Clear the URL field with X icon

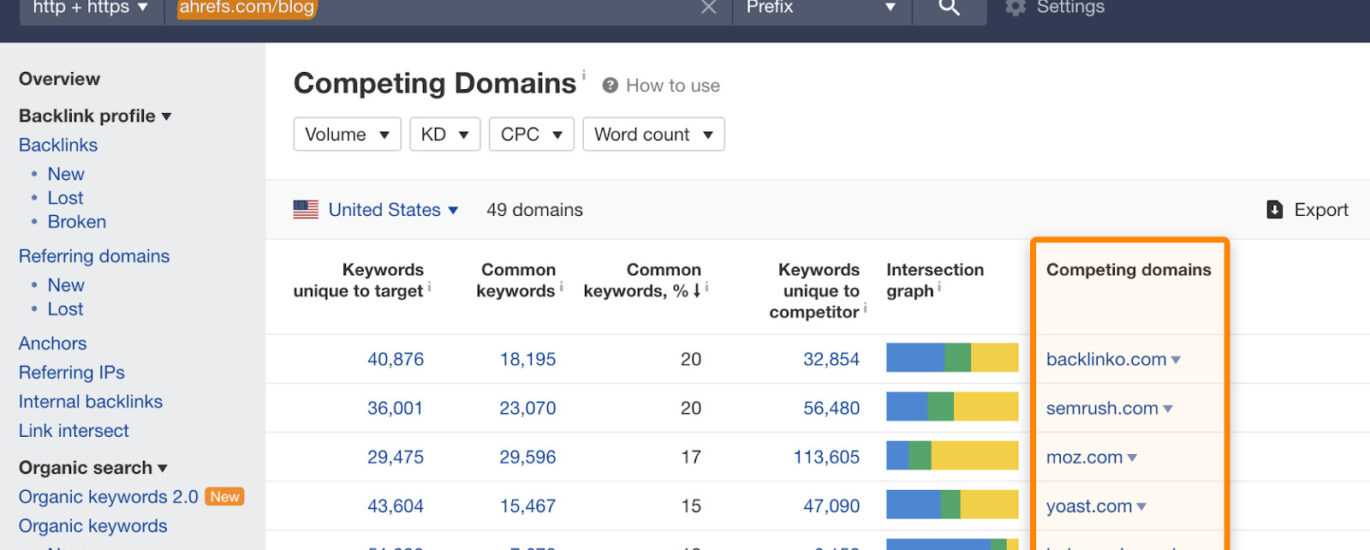(x=708, y=8)
